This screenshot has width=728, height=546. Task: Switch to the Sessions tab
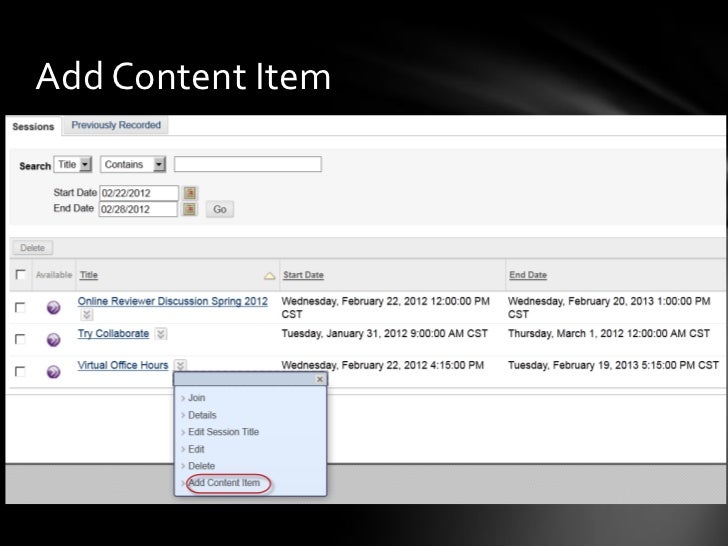(x=33, y=126)
